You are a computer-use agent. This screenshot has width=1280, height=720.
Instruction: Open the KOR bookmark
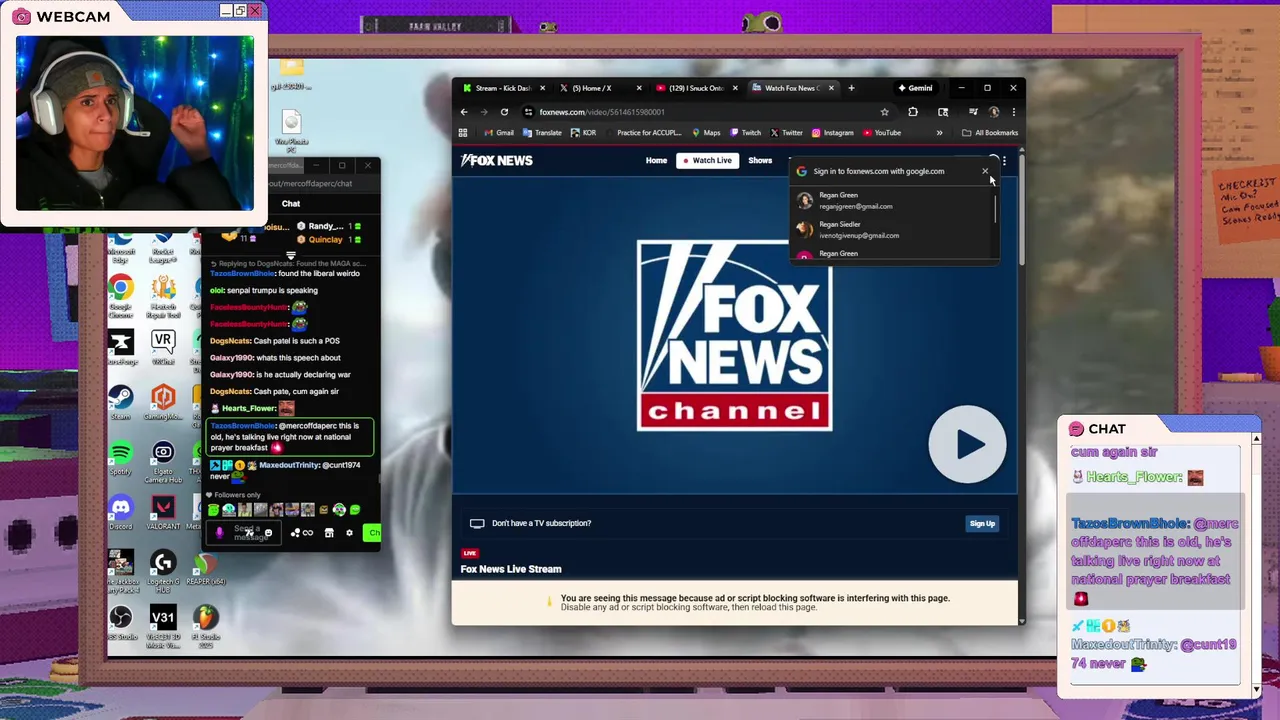coord(583,133)
